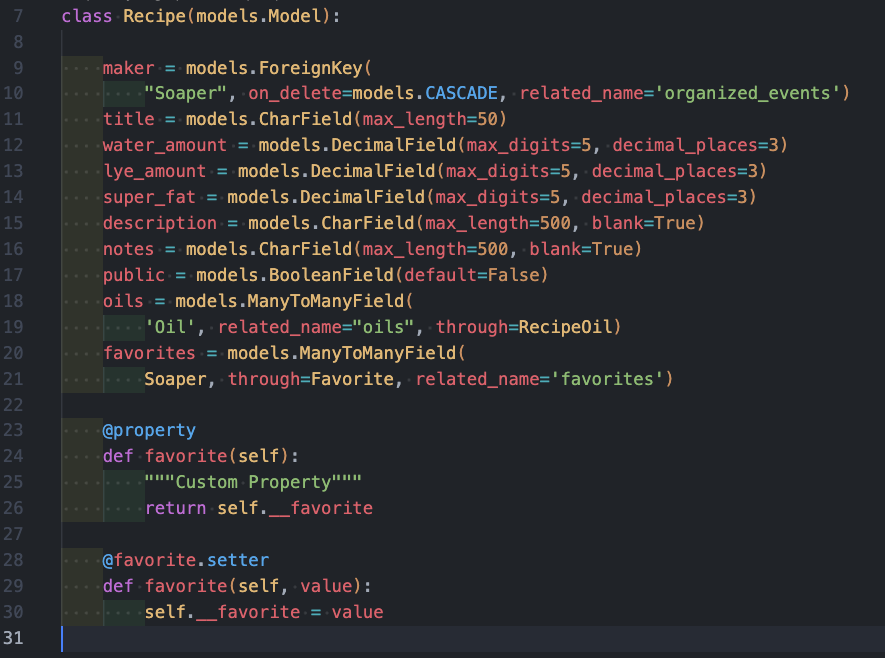Click the '@property' decorator
The image size is (885, 658).
149,431
